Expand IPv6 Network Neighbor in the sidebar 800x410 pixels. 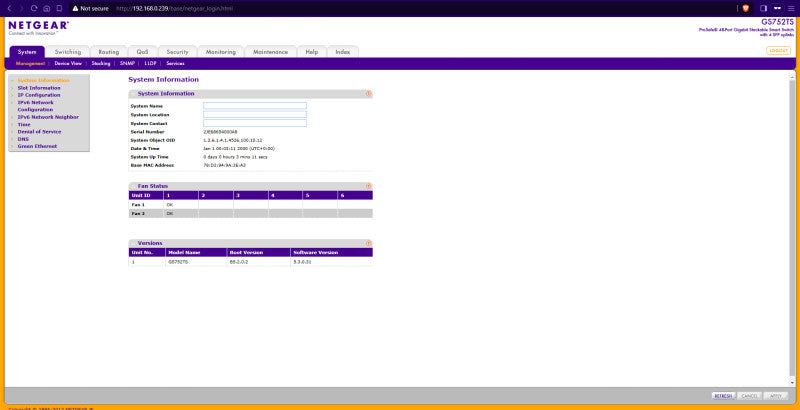point(48,117)
